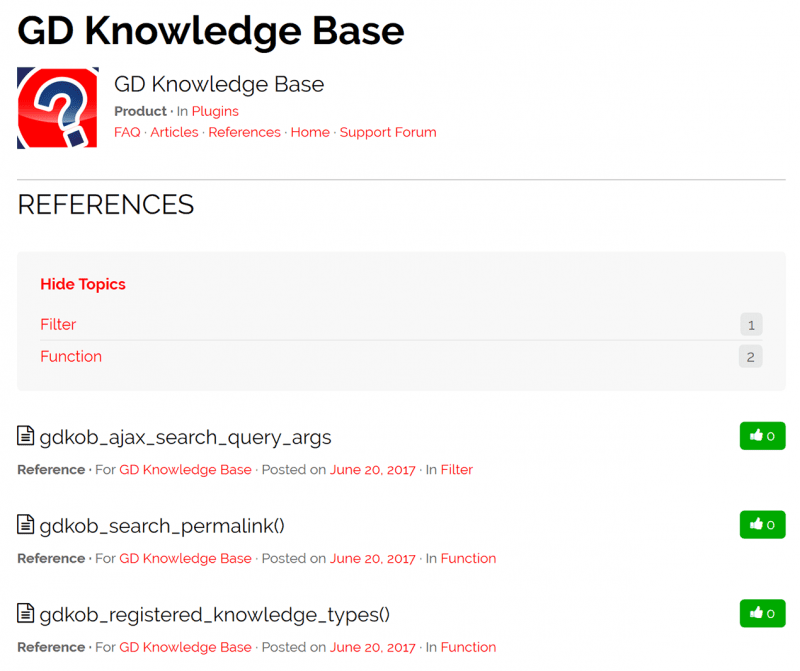Click GD Knowledge Base link under gdkob_search_permalink()

(x=185, y=558)
